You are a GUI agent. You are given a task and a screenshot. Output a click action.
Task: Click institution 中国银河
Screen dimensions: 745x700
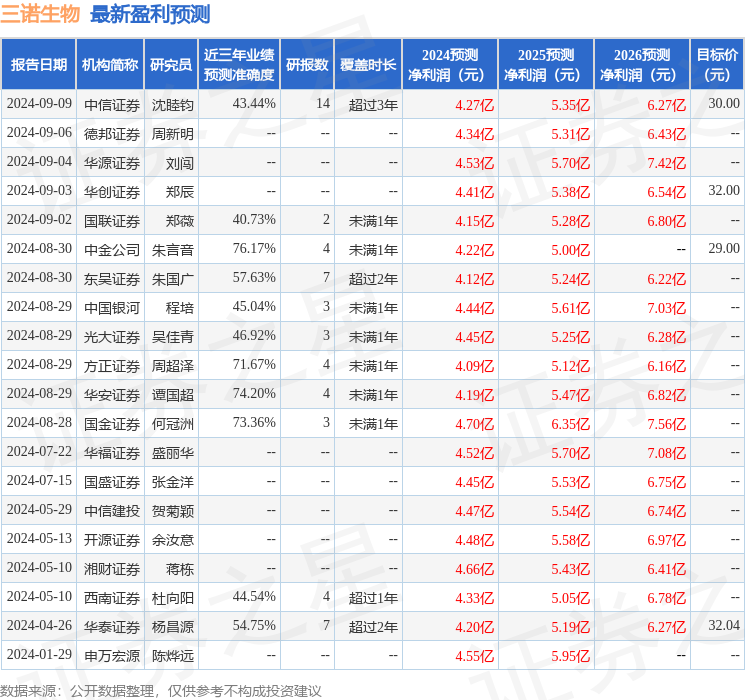112,308
